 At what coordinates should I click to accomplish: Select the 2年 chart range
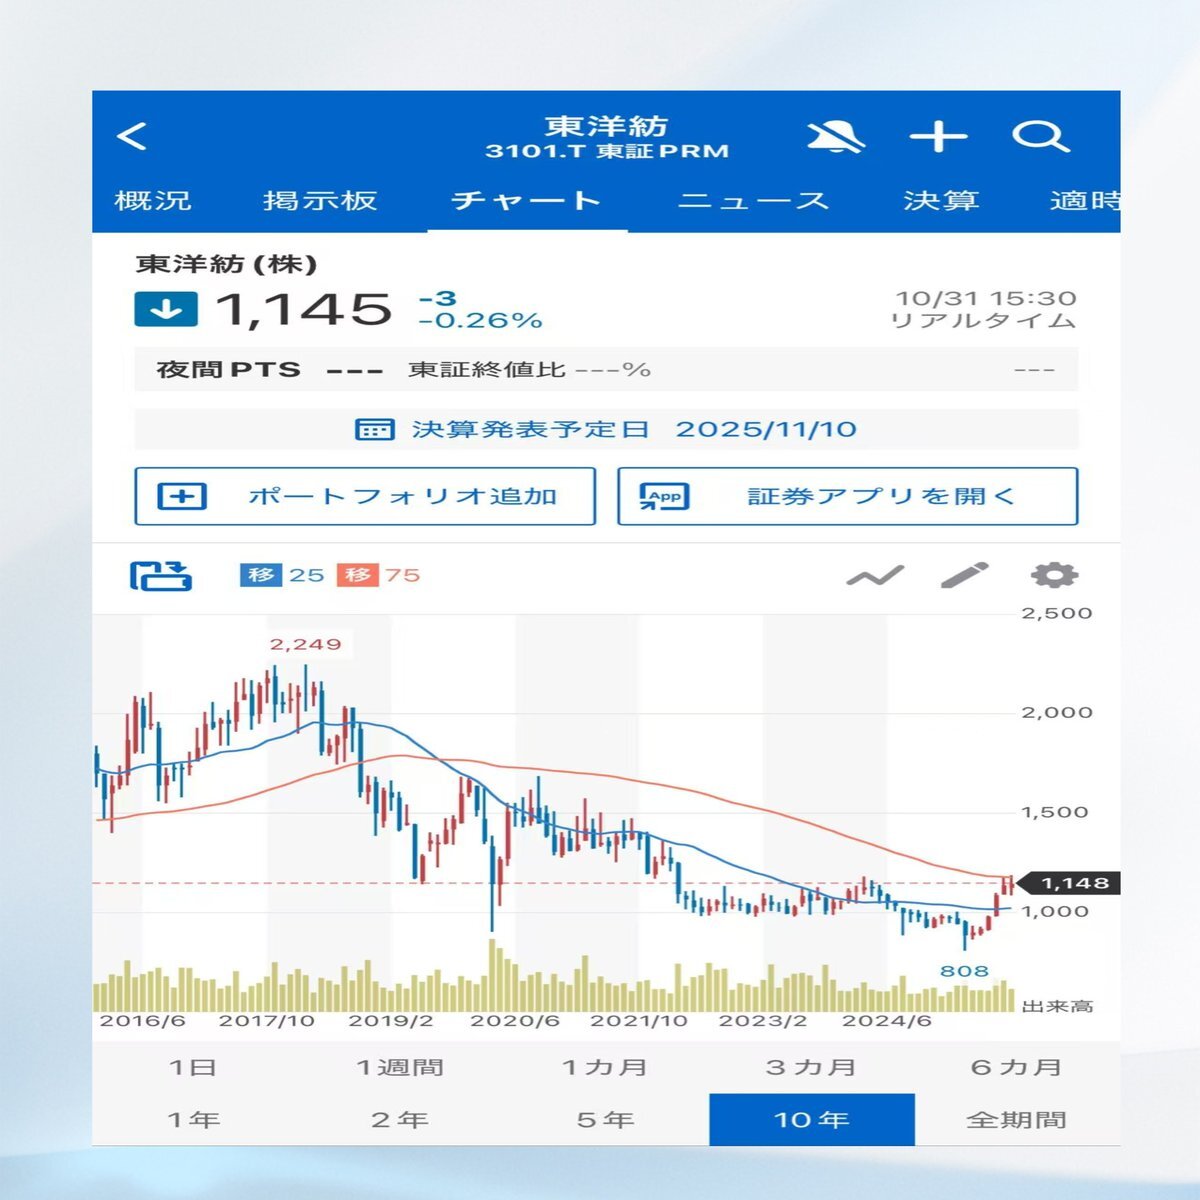pyautogui.click(x=400, y=1120)
